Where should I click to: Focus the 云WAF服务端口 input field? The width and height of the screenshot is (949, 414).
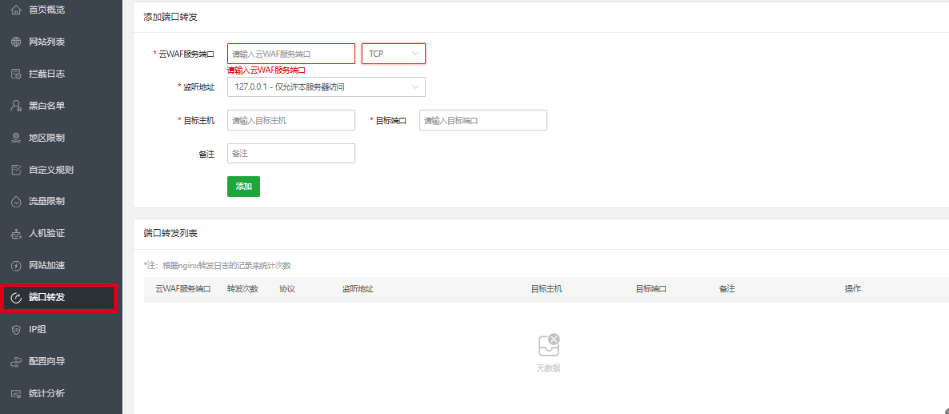tap(291, 54)
